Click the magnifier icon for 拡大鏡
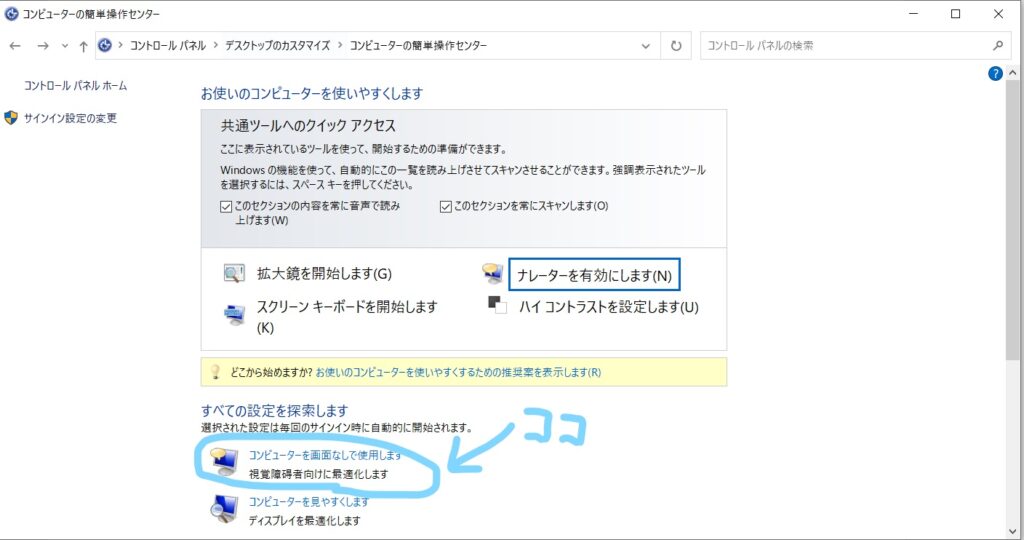 (234, 273)
